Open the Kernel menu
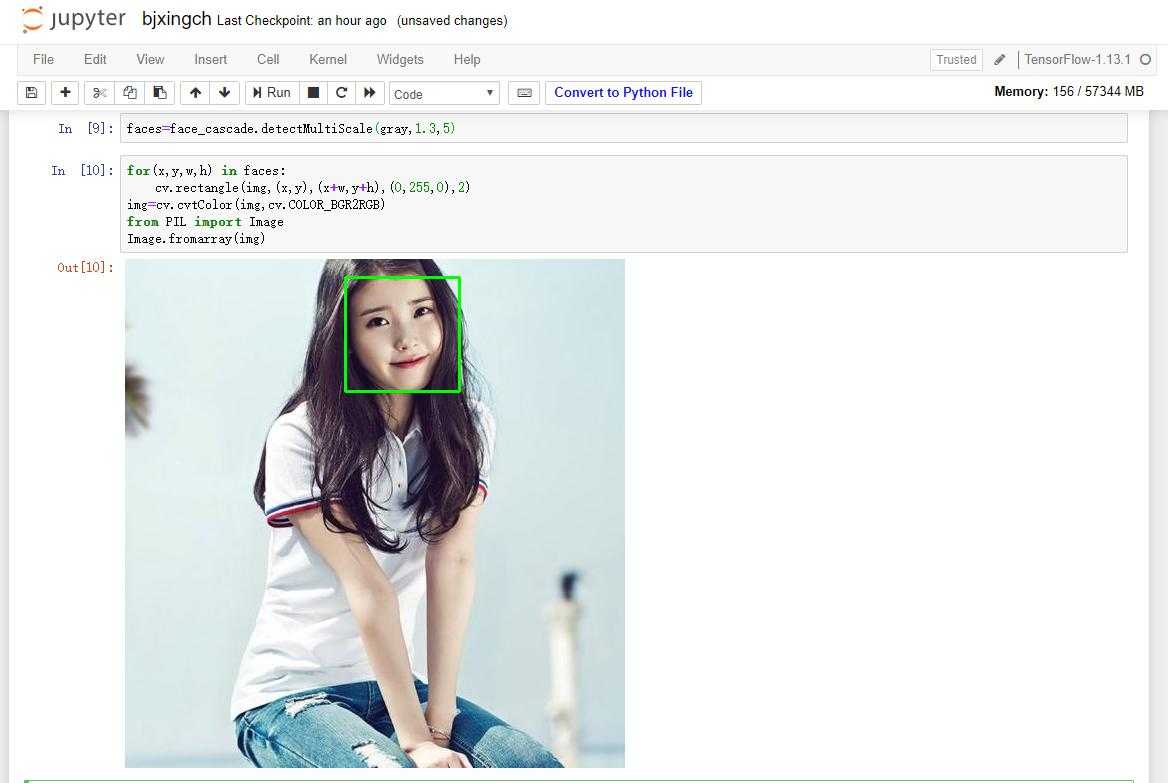1168x783 pixels. [x=328, y=59]
